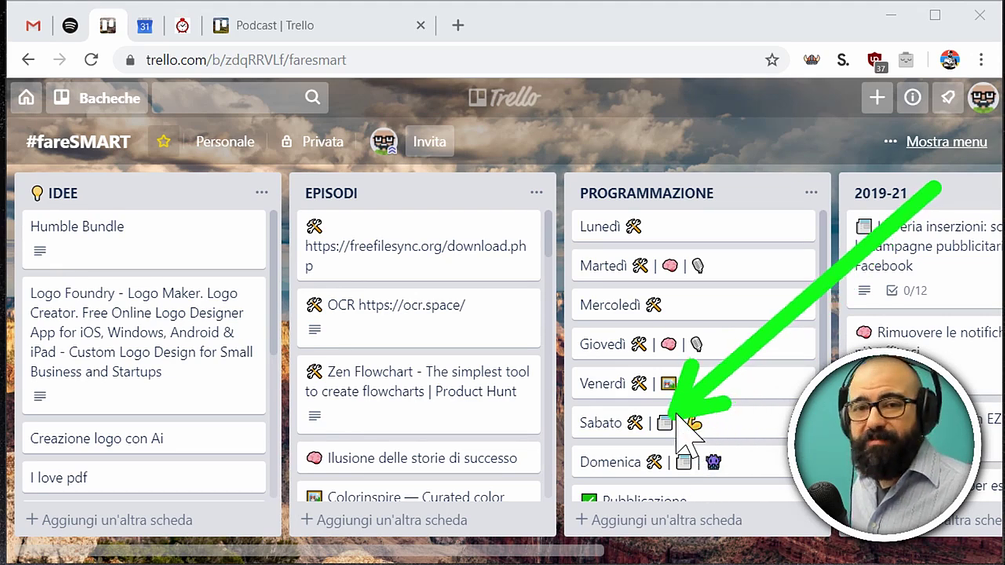This screenshot has height=565, width=1005.
Task: Toggle the board star favorite
Action: tap(163, 142)
